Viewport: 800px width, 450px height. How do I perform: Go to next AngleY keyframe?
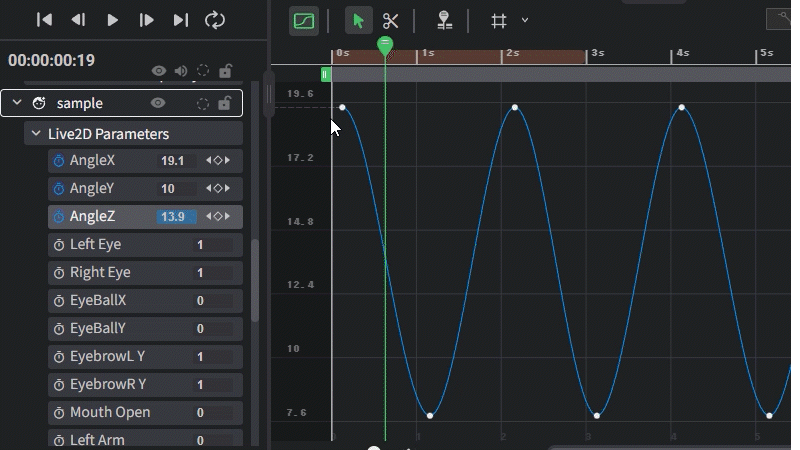click(x=227, y=188)
